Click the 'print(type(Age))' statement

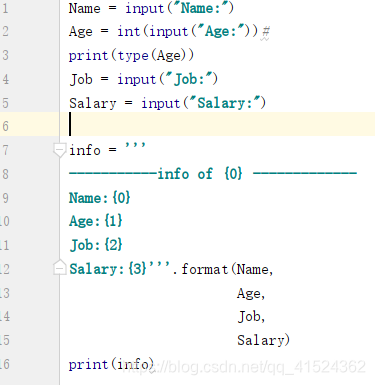pos(131,56)
